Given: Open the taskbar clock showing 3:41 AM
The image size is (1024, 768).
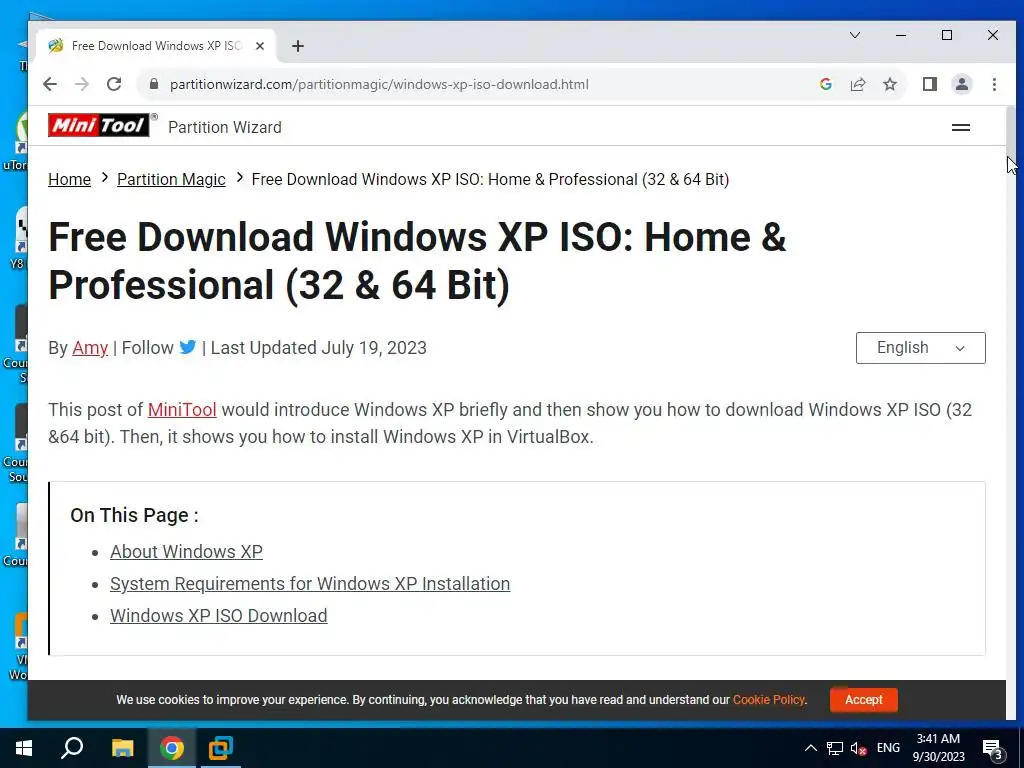Looking at the screenshot, I should point(938,748).
